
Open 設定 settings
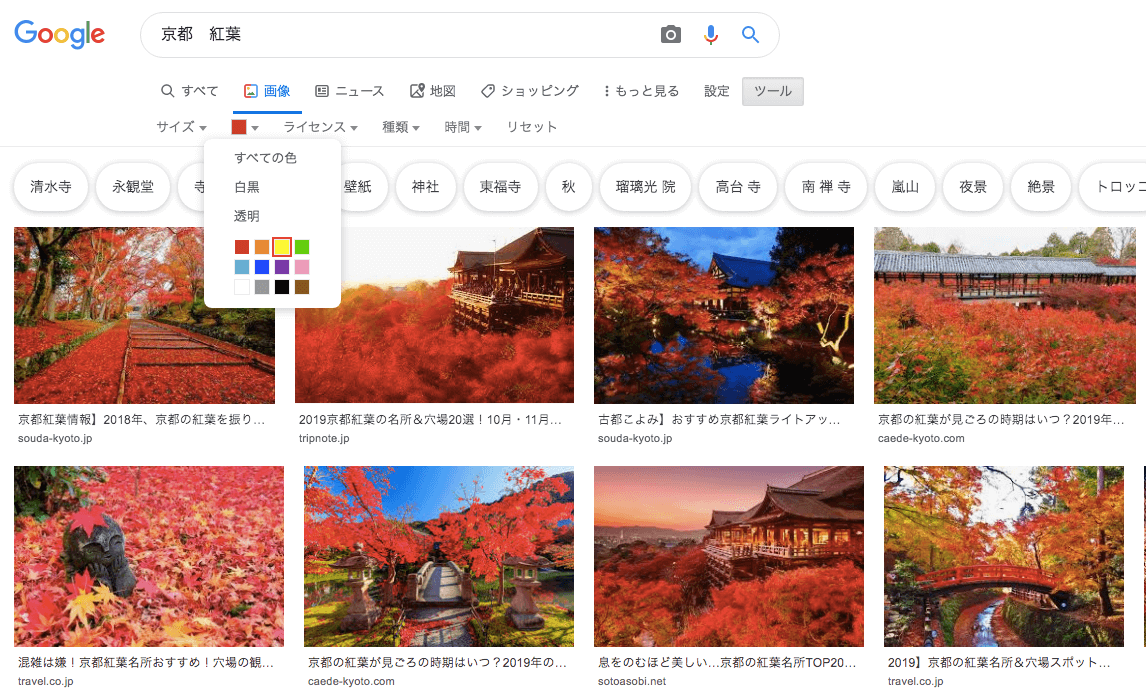click(x=717, y=91)
